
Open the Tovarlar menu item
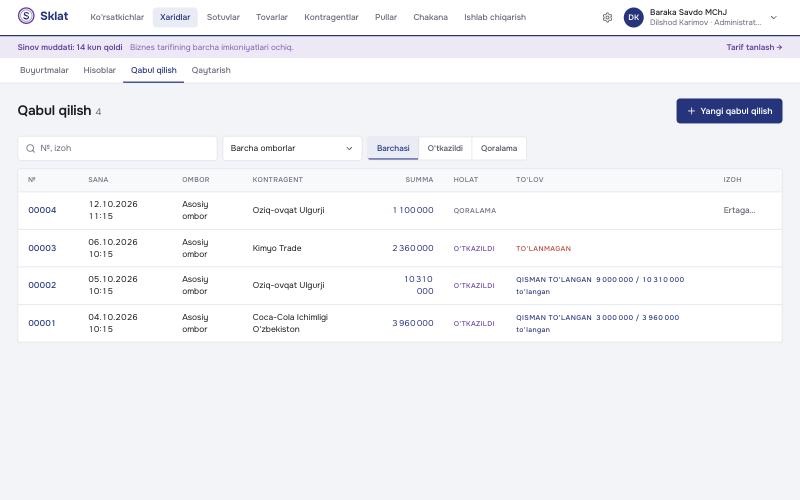(x=272, y=17)
